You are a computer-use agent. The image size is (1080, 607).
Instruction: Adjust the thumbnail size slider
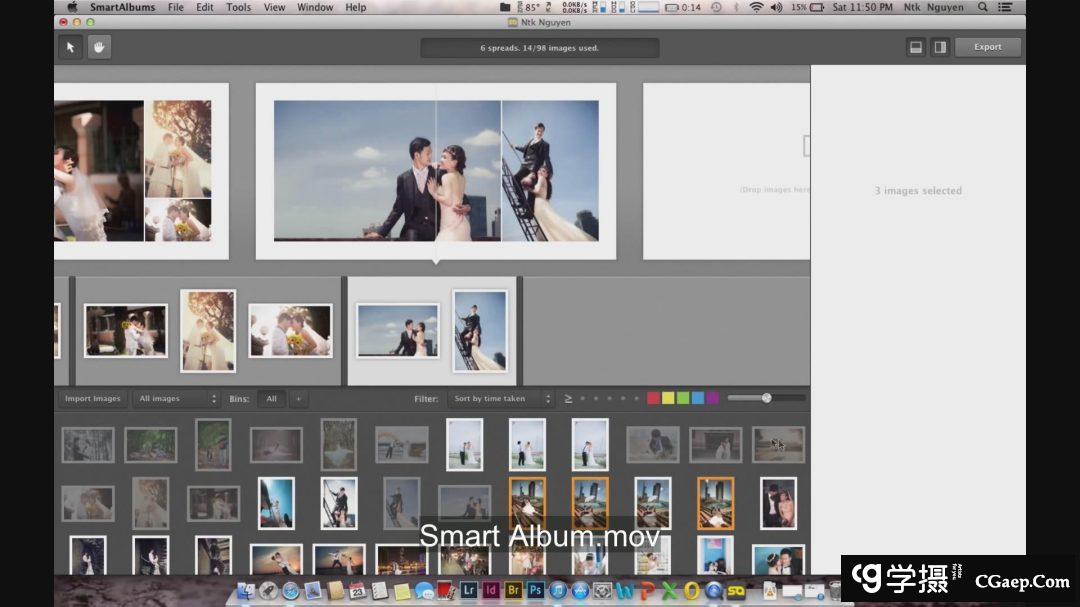(x=766, y=398)
